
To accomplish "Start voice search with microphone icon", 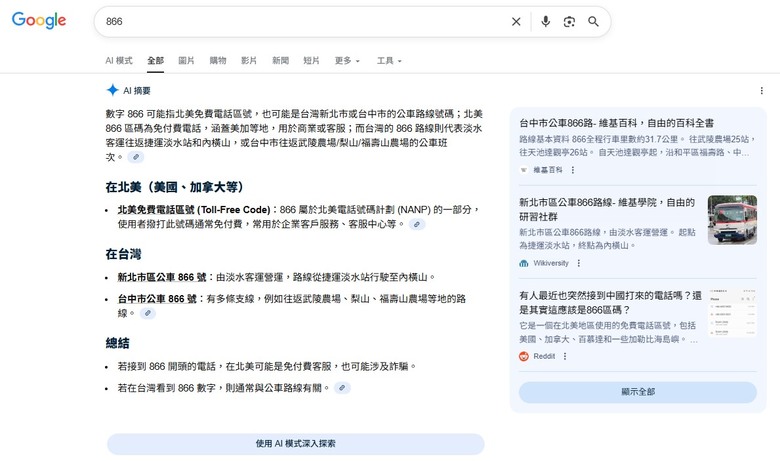I will (x=546, y=21).
